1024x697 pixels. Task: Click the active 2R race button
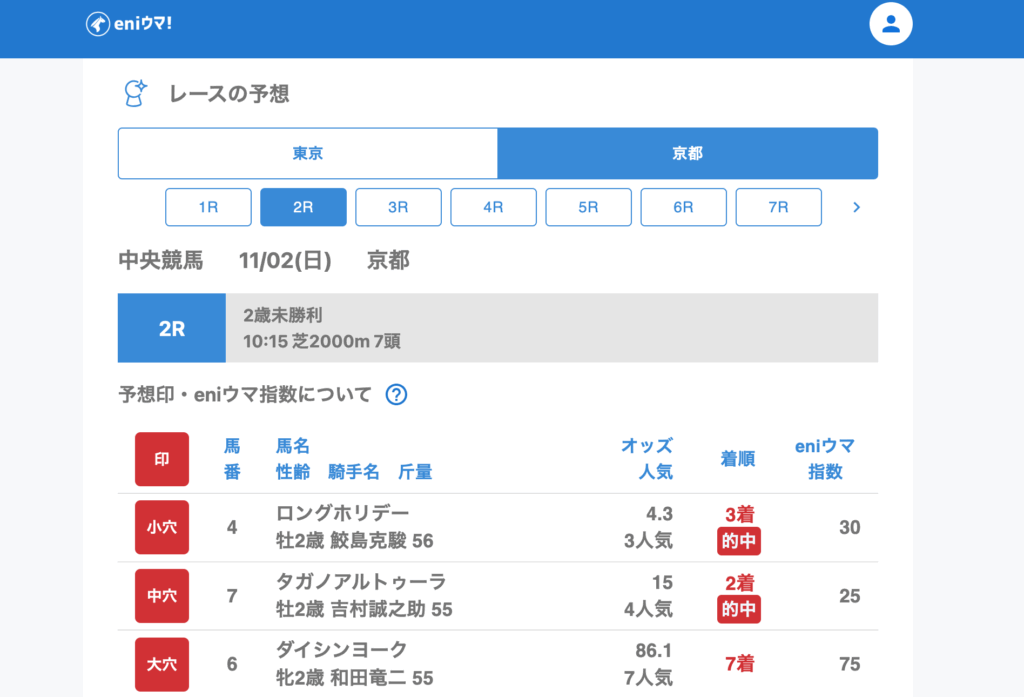pyautogui.click(x=303, y=207)
